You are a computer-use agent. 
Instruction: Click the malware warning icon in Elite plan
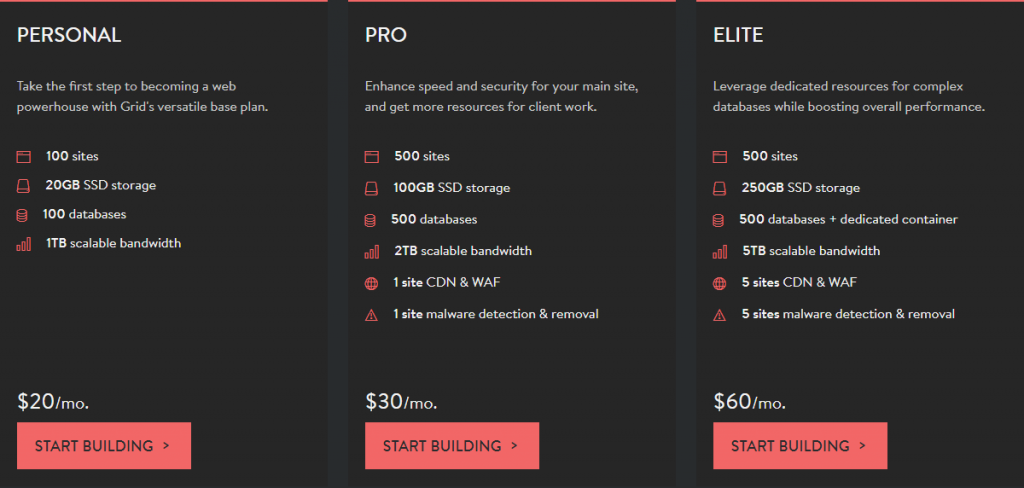click(x=719, y=315)
